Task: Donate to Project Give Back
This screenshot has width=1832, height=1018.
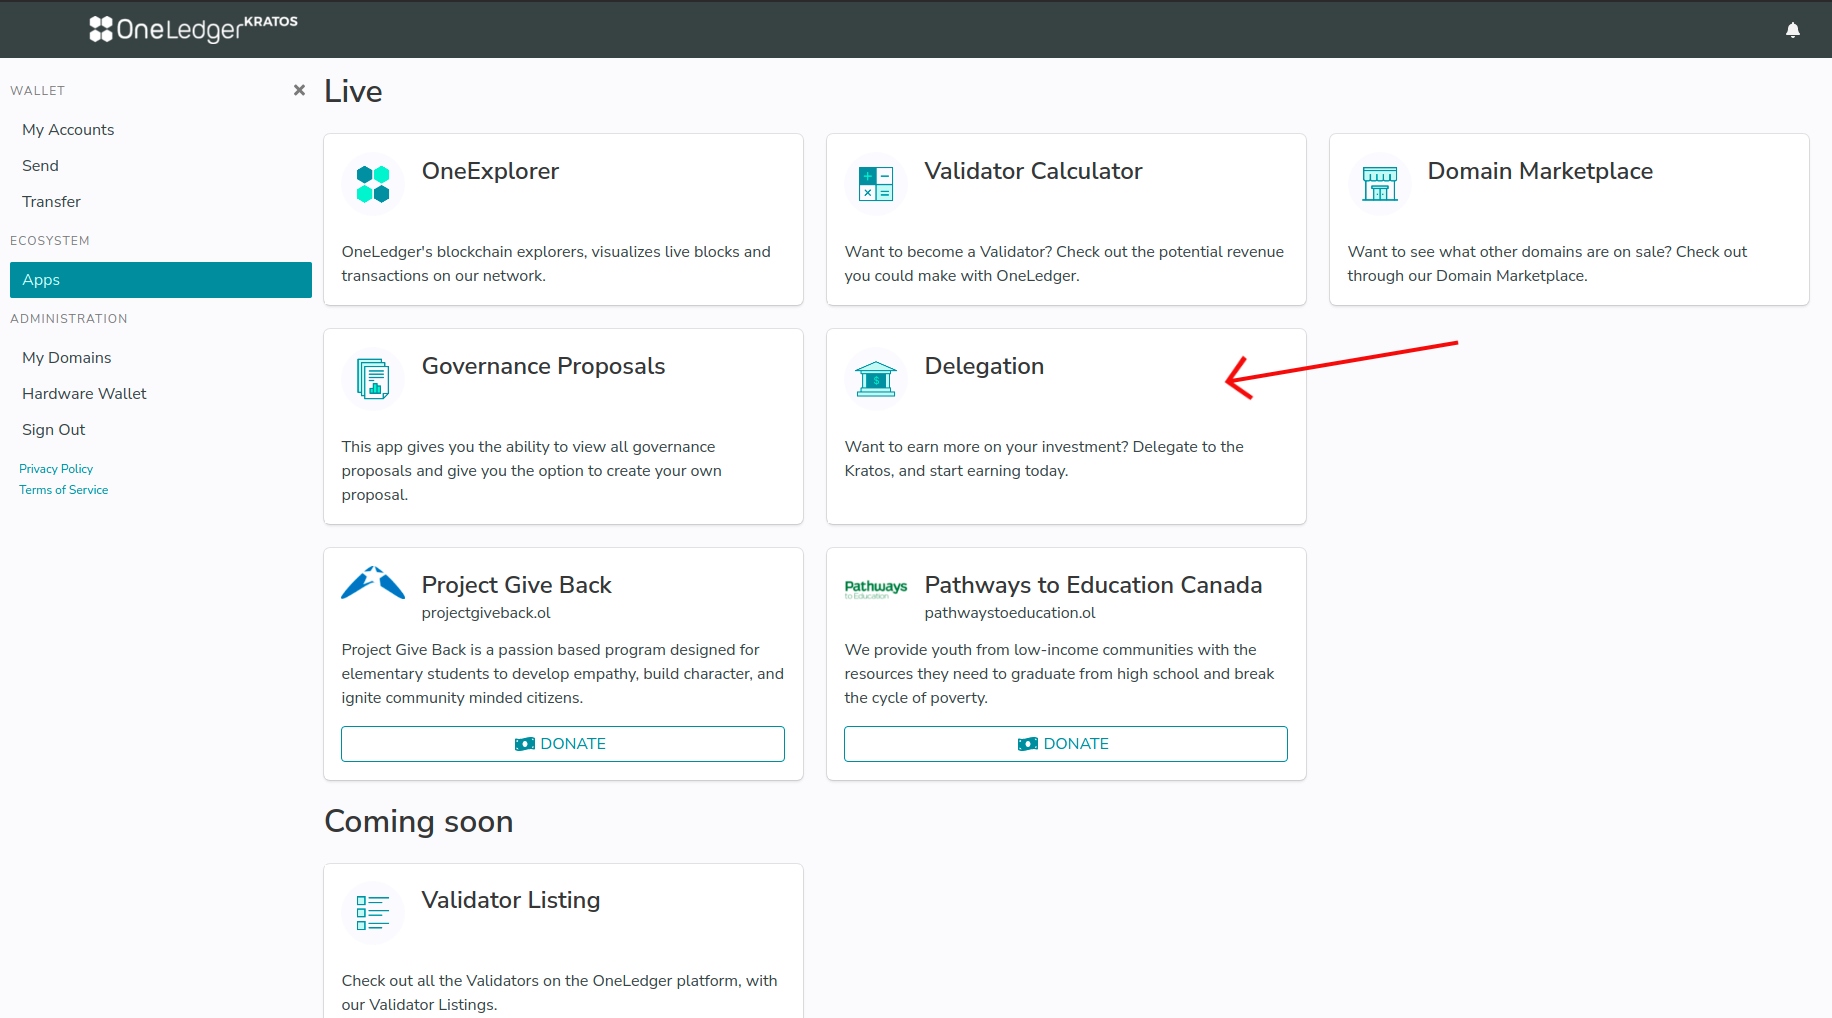Action: (562, 744)
